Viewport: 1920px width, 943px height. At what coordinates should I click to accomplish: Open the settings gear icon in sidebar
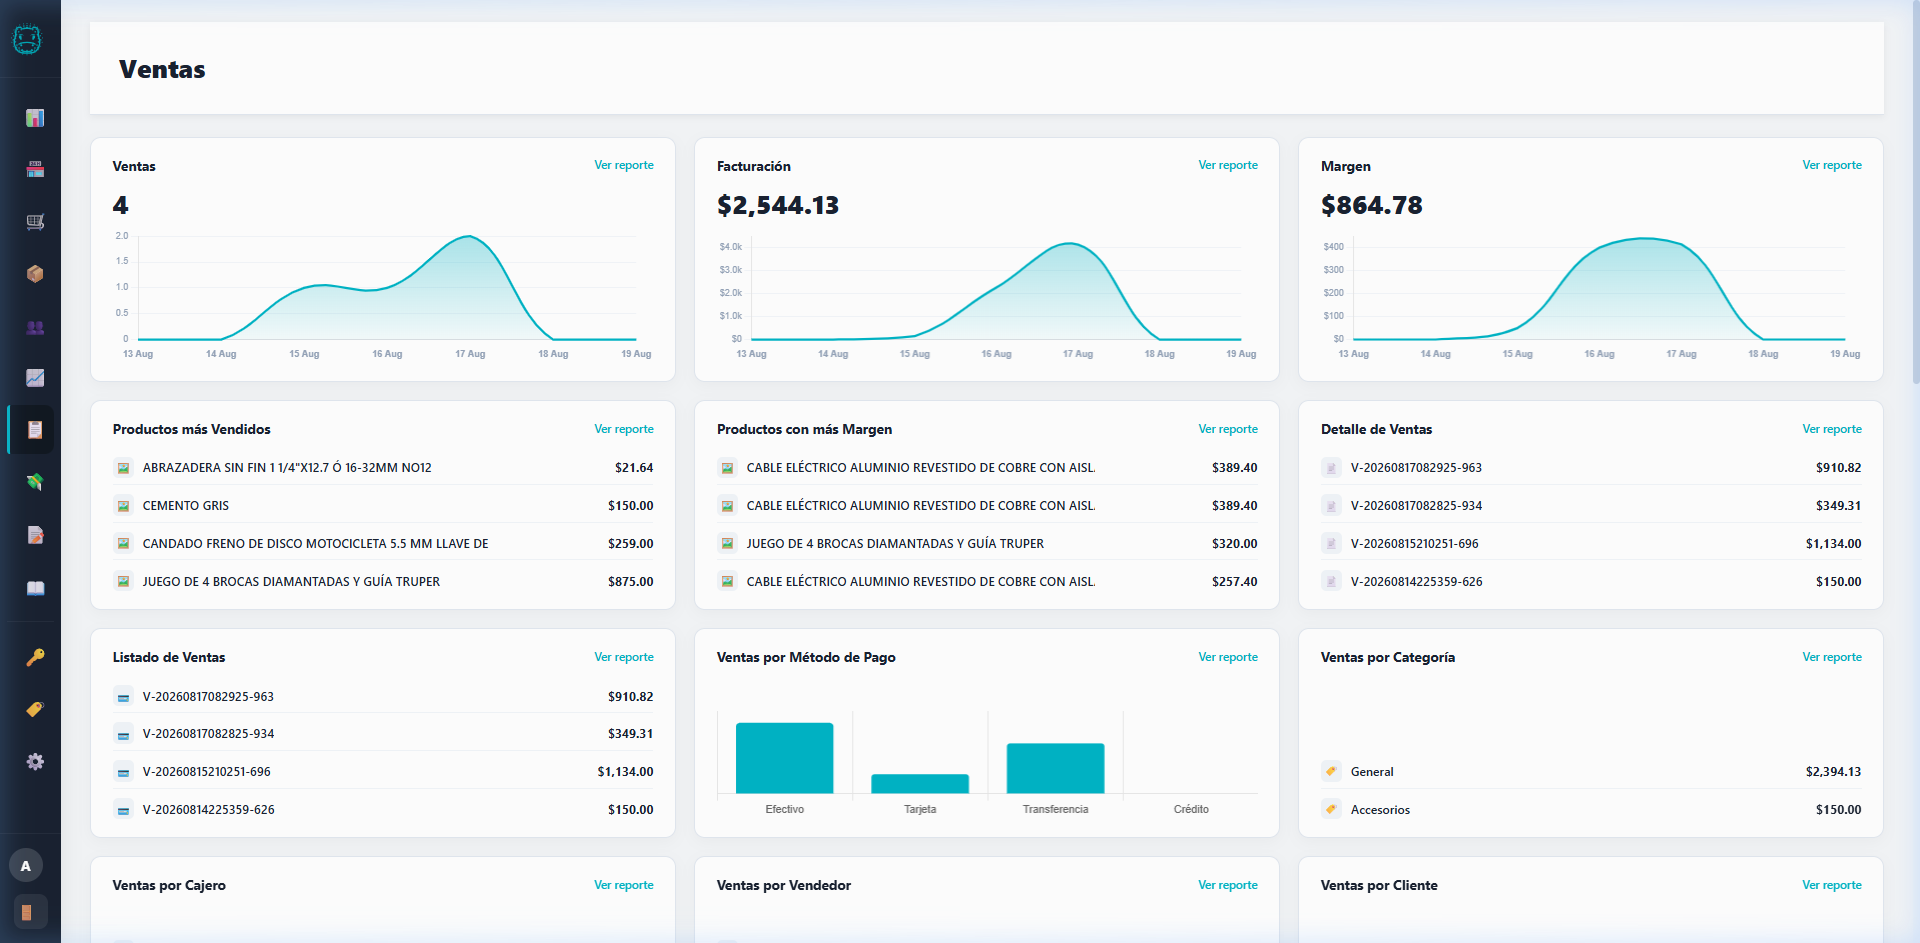tap(35, 761)
